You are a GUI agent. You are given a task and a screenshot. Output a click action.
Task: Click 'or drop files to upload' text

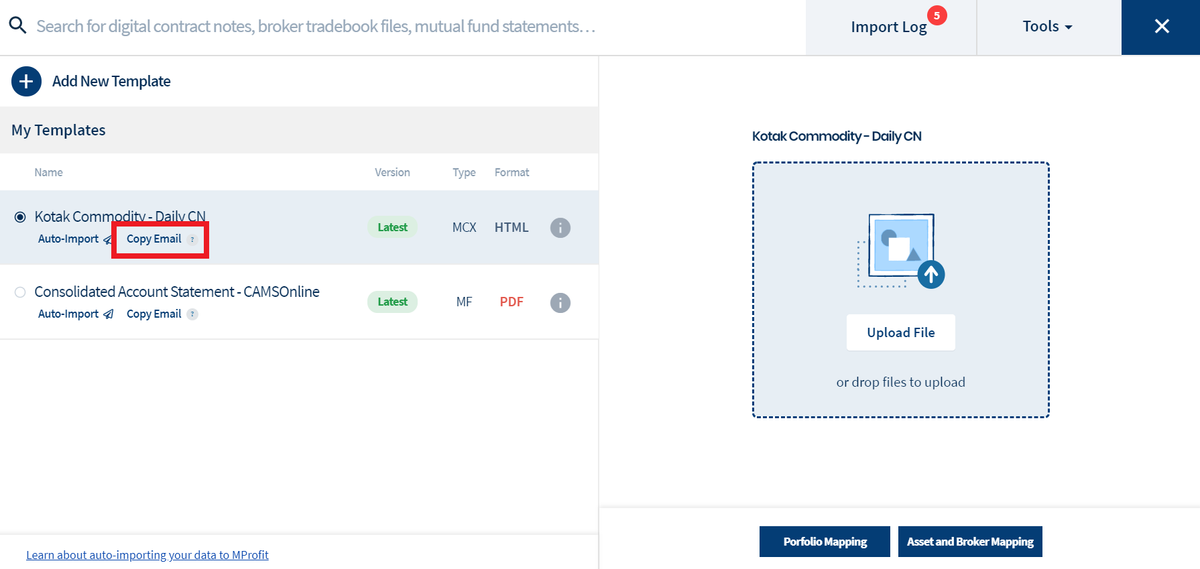click(x=901, y=382)
